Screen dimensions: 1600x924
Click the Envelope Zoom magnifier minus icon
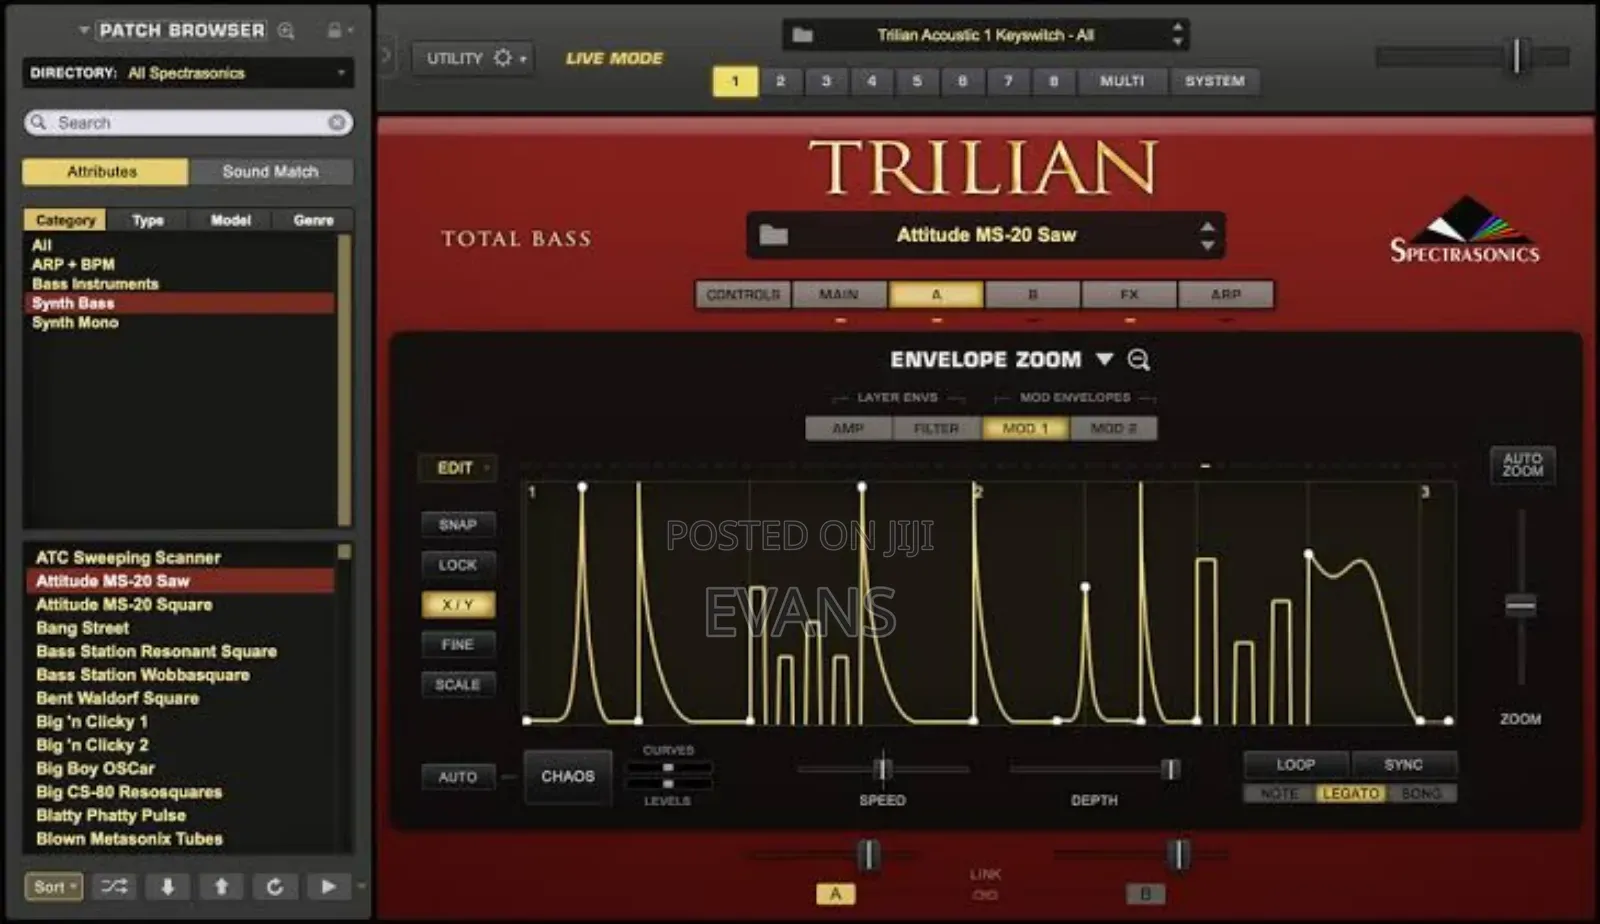coord(1138,360)
